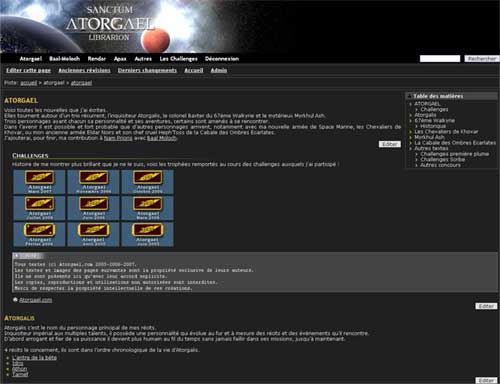Open the Juillet 2006 challenge trophy

[39, 208]
